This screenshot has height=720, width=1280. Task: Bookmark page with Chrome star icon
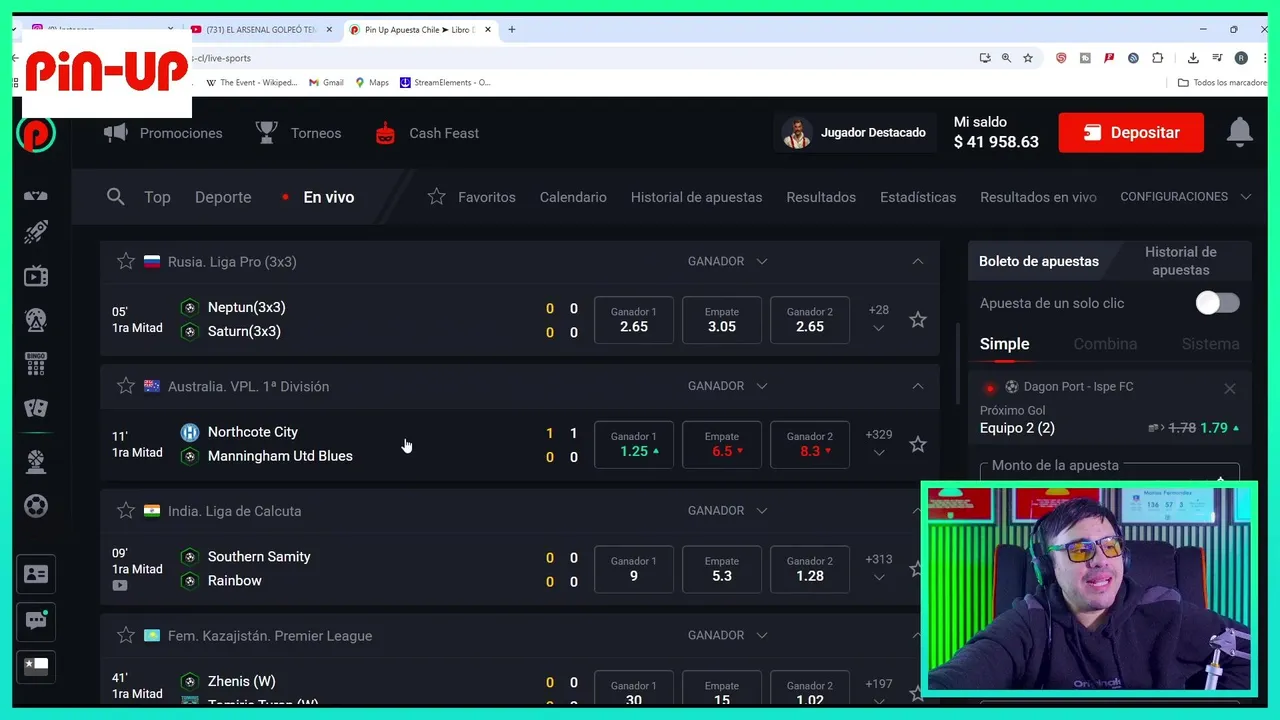(x=1028, y=58)
